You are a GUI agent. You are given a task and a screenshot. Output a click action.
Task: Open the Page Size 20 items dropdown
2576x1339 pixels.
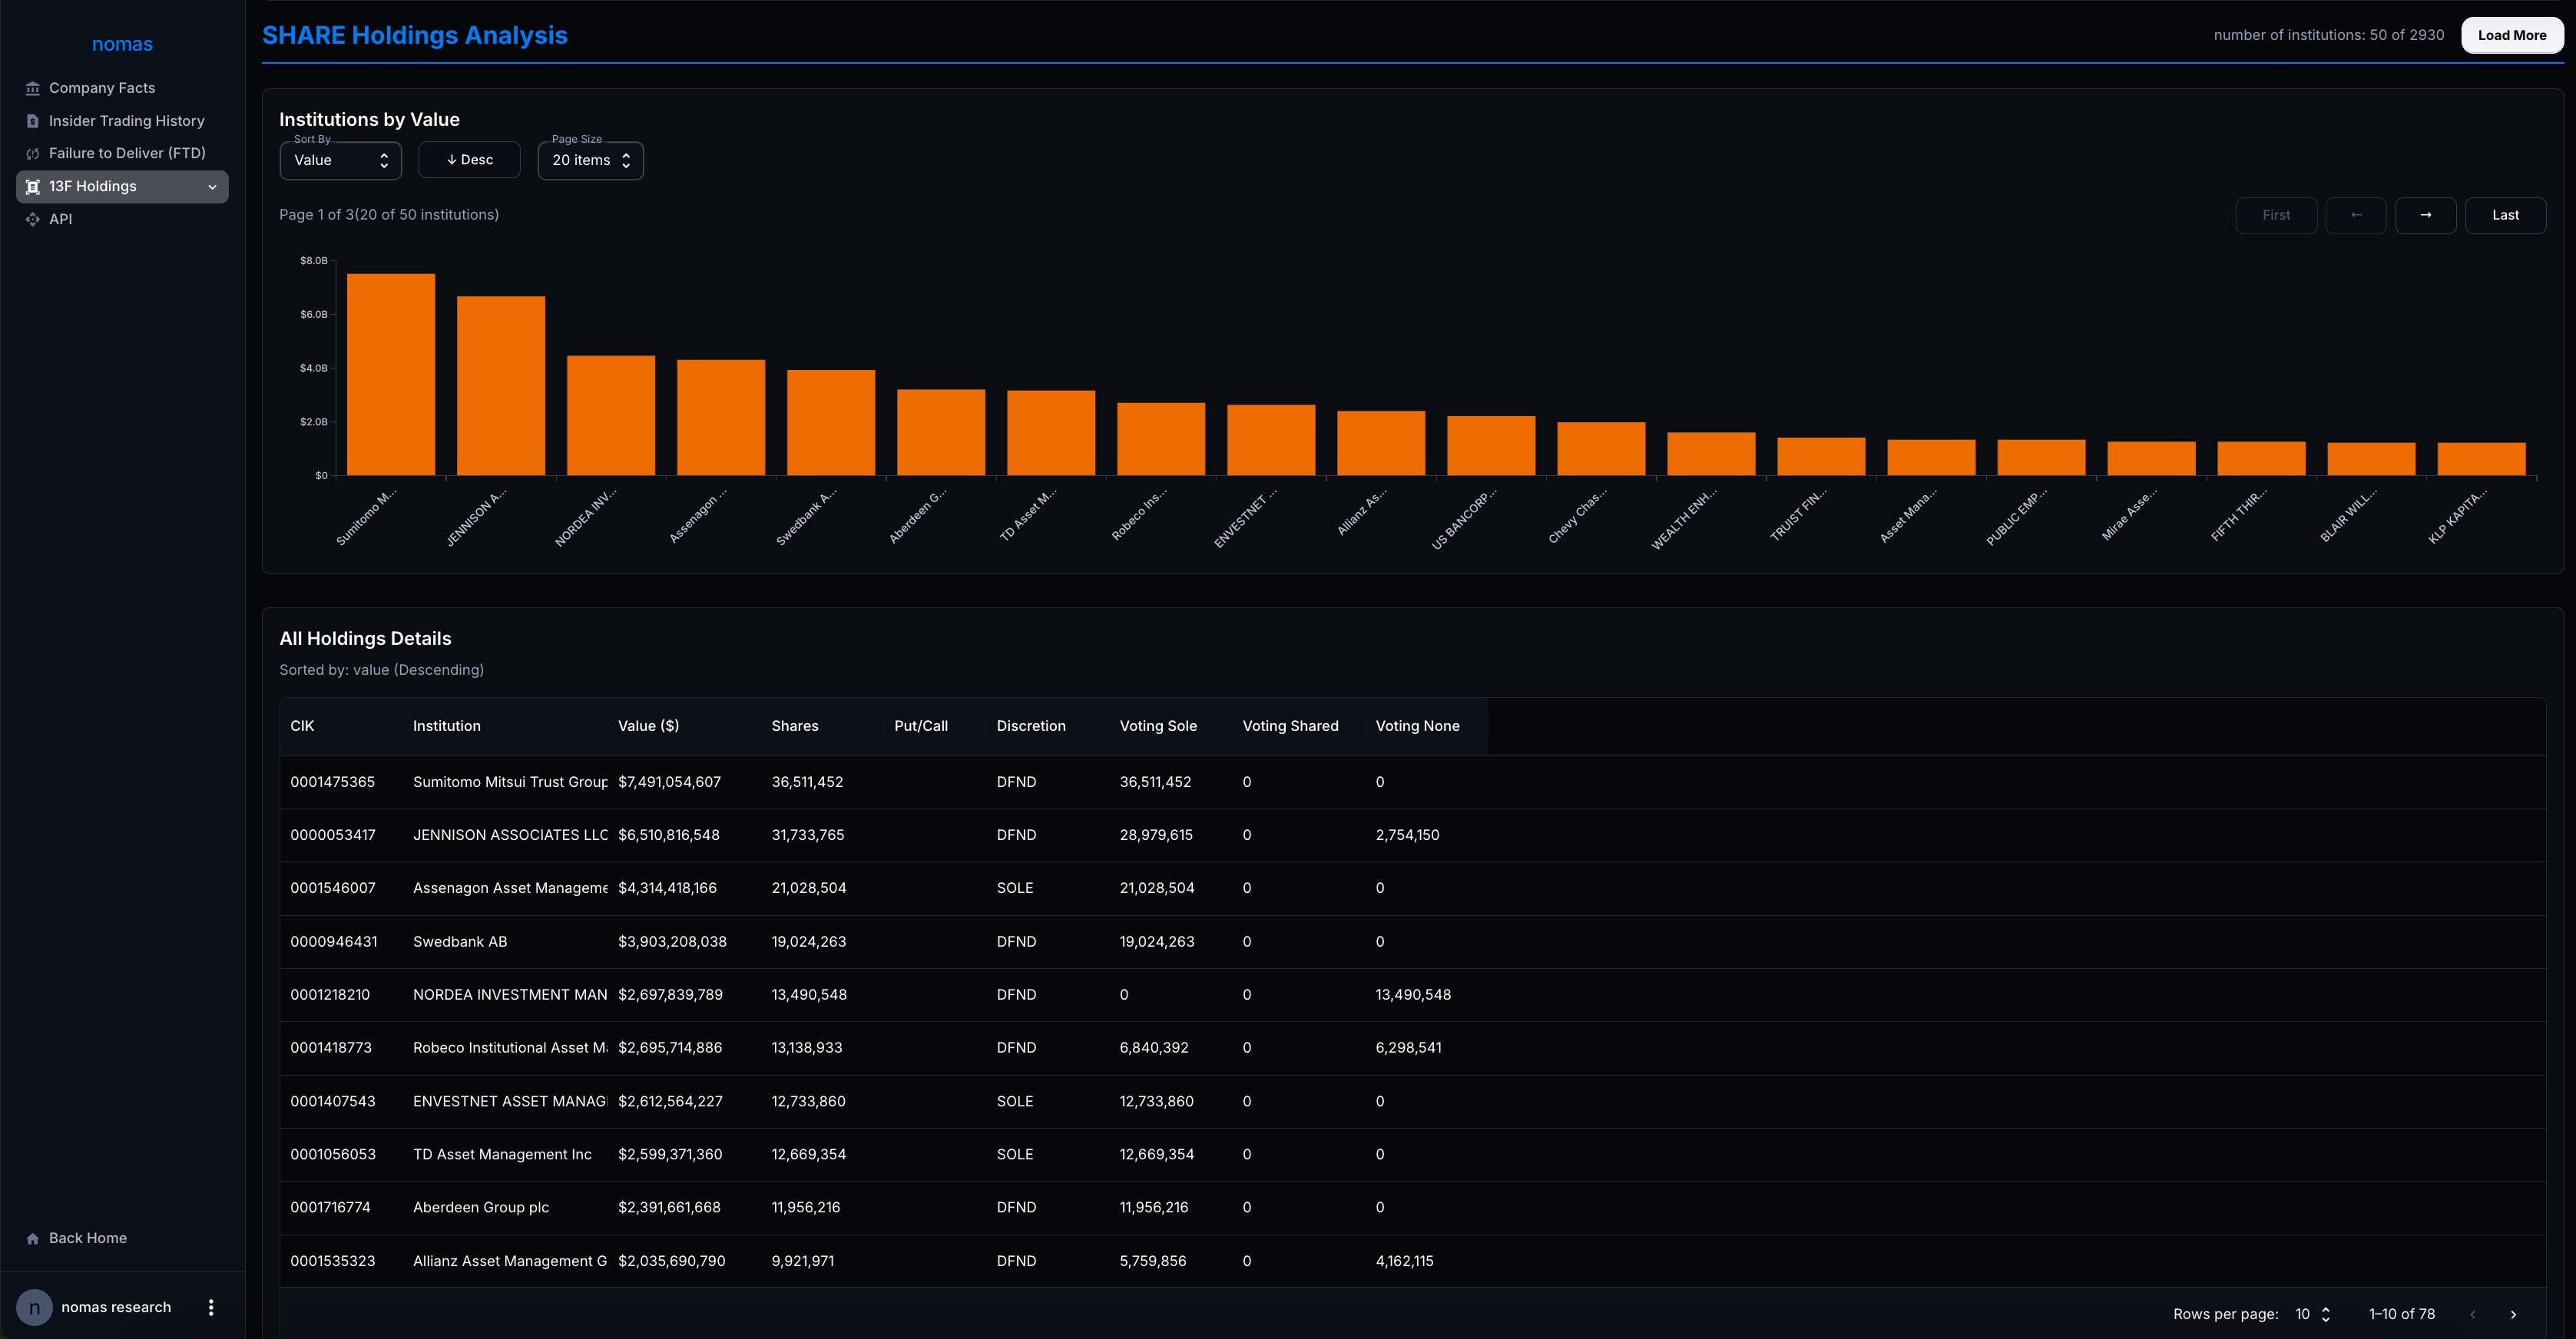[590, 160]
